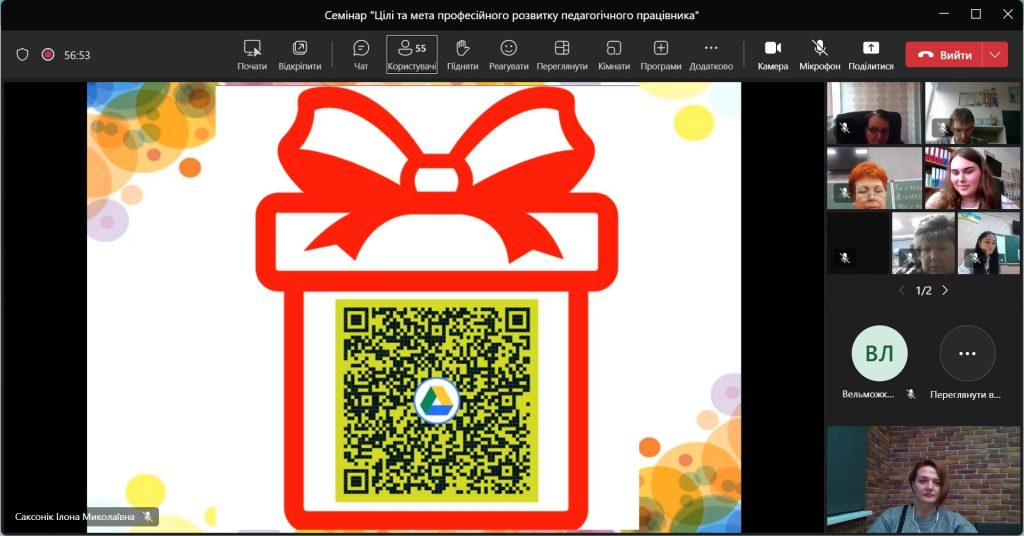Click the shared QR code image
Viewport: 1024px width, 536px height.
tap(436, 401)
